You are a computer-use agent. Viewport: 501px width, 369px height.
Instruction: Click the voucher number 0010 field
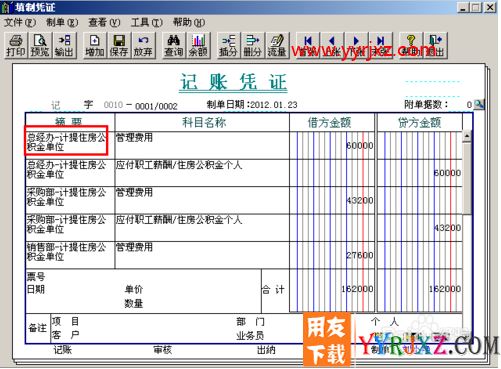pos(113,105)
